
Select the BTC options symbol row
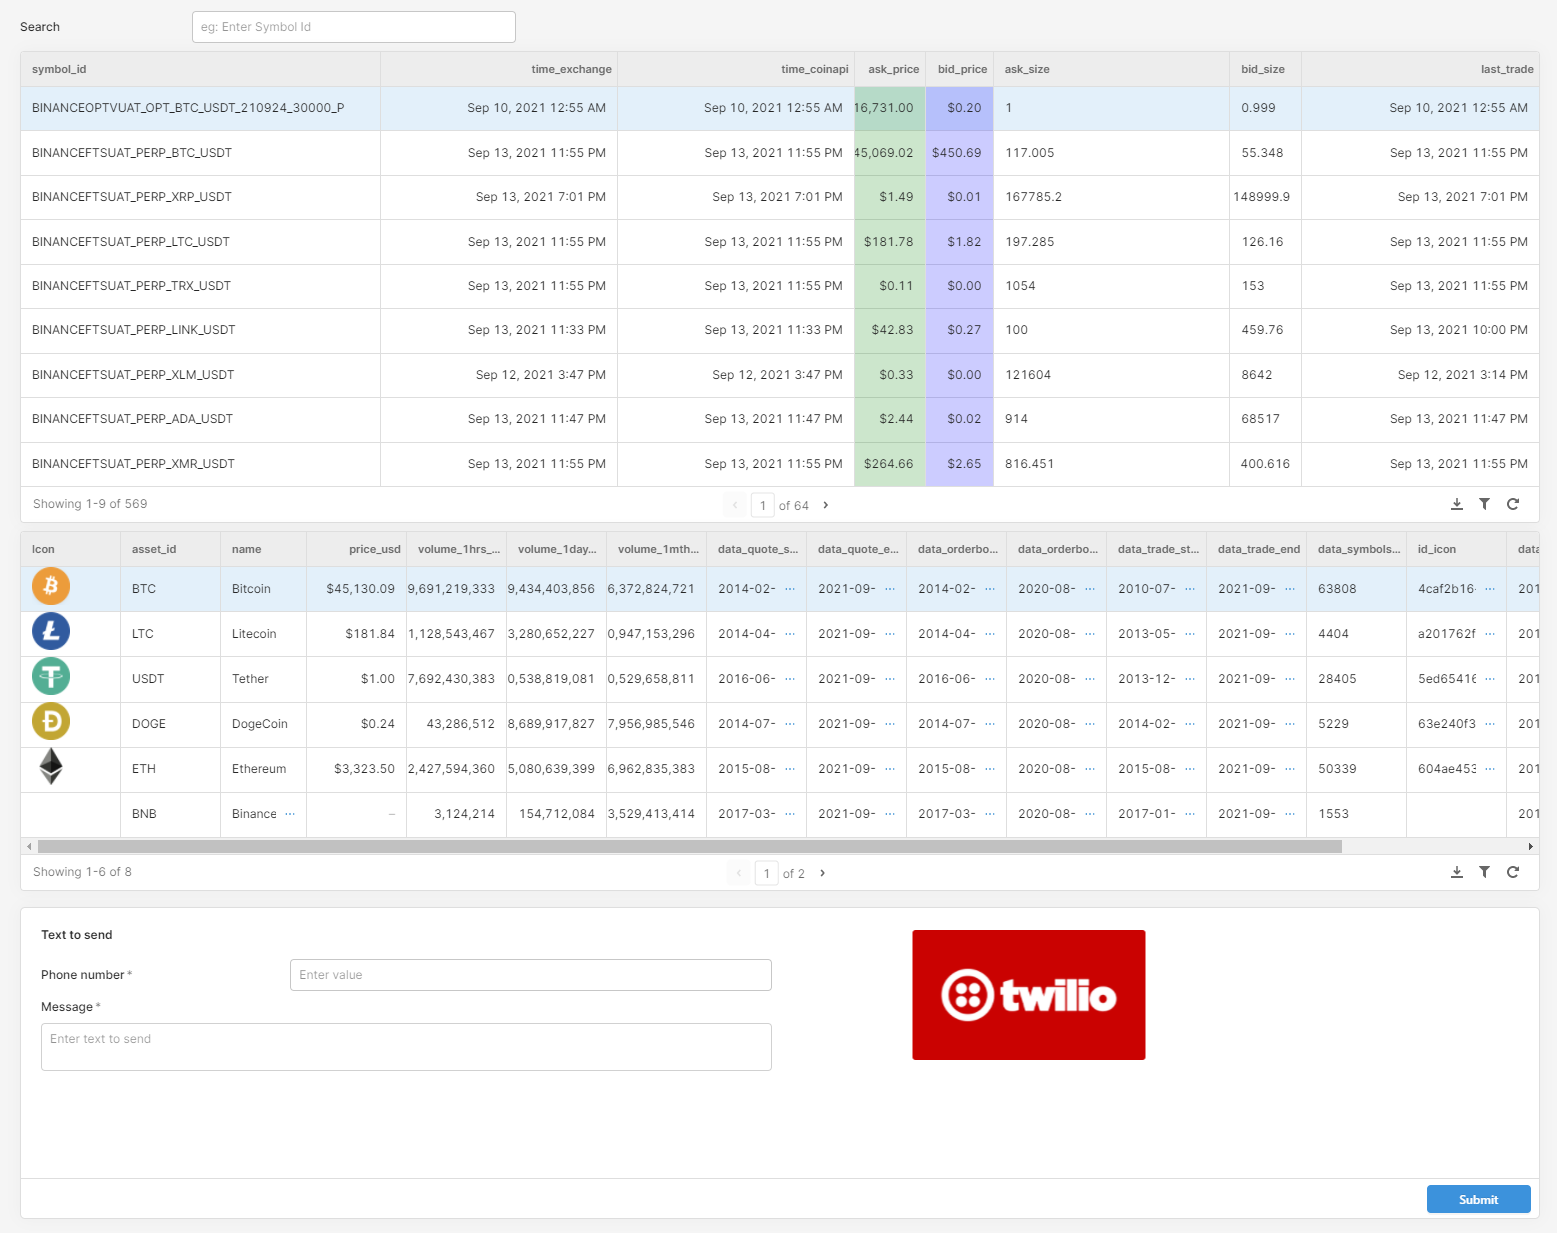pyautogui.click(x=780, y=108)
